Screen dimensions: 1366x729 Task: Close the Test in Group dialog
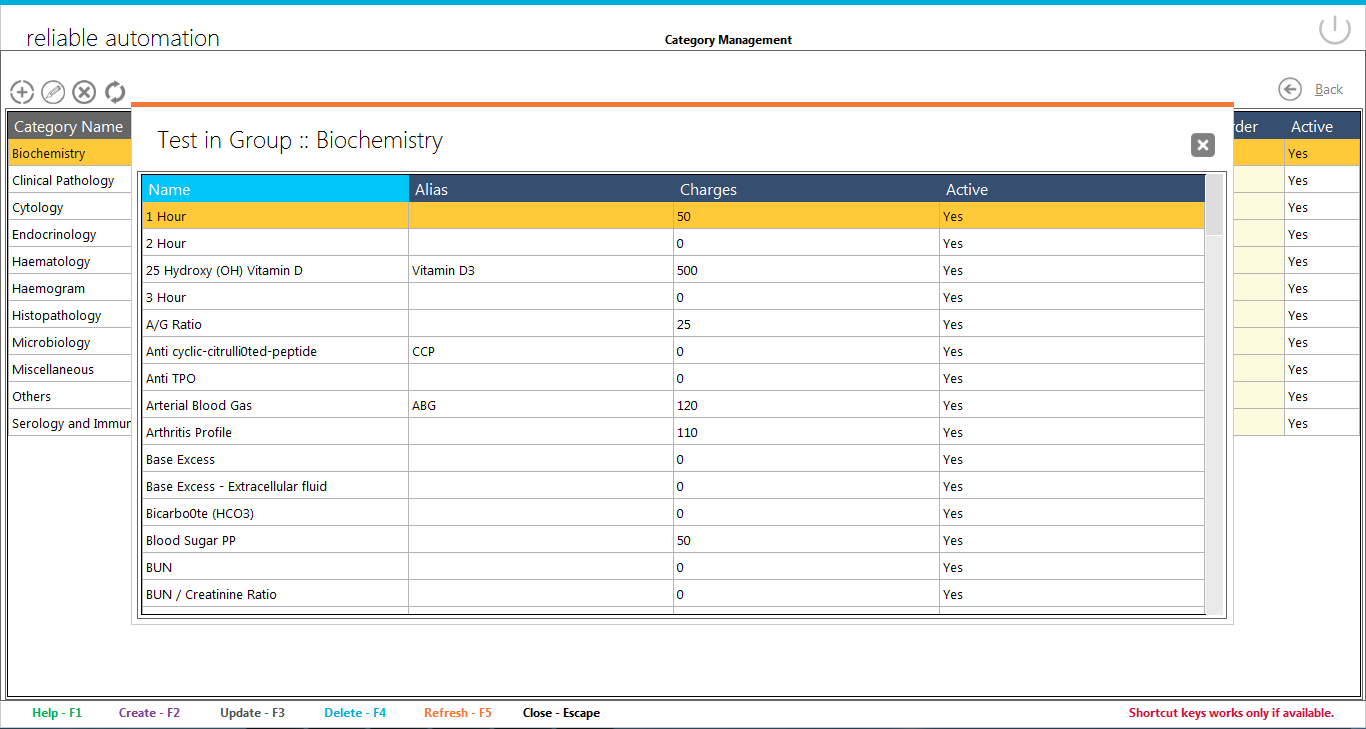click(x=1203, y=145)
